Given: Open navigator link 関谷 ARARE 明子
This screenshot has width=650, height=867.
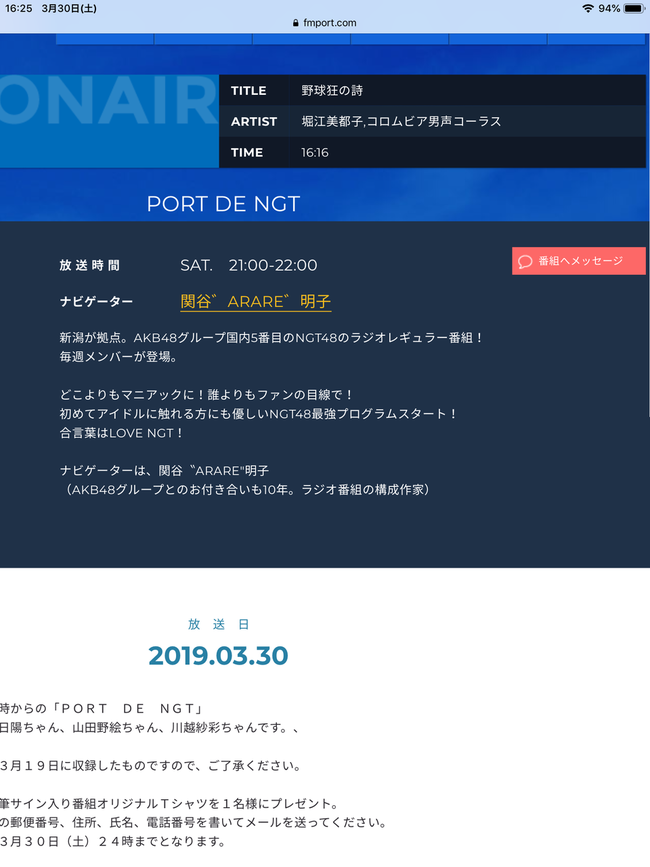Looking at the screenshot, I should 255,302.
